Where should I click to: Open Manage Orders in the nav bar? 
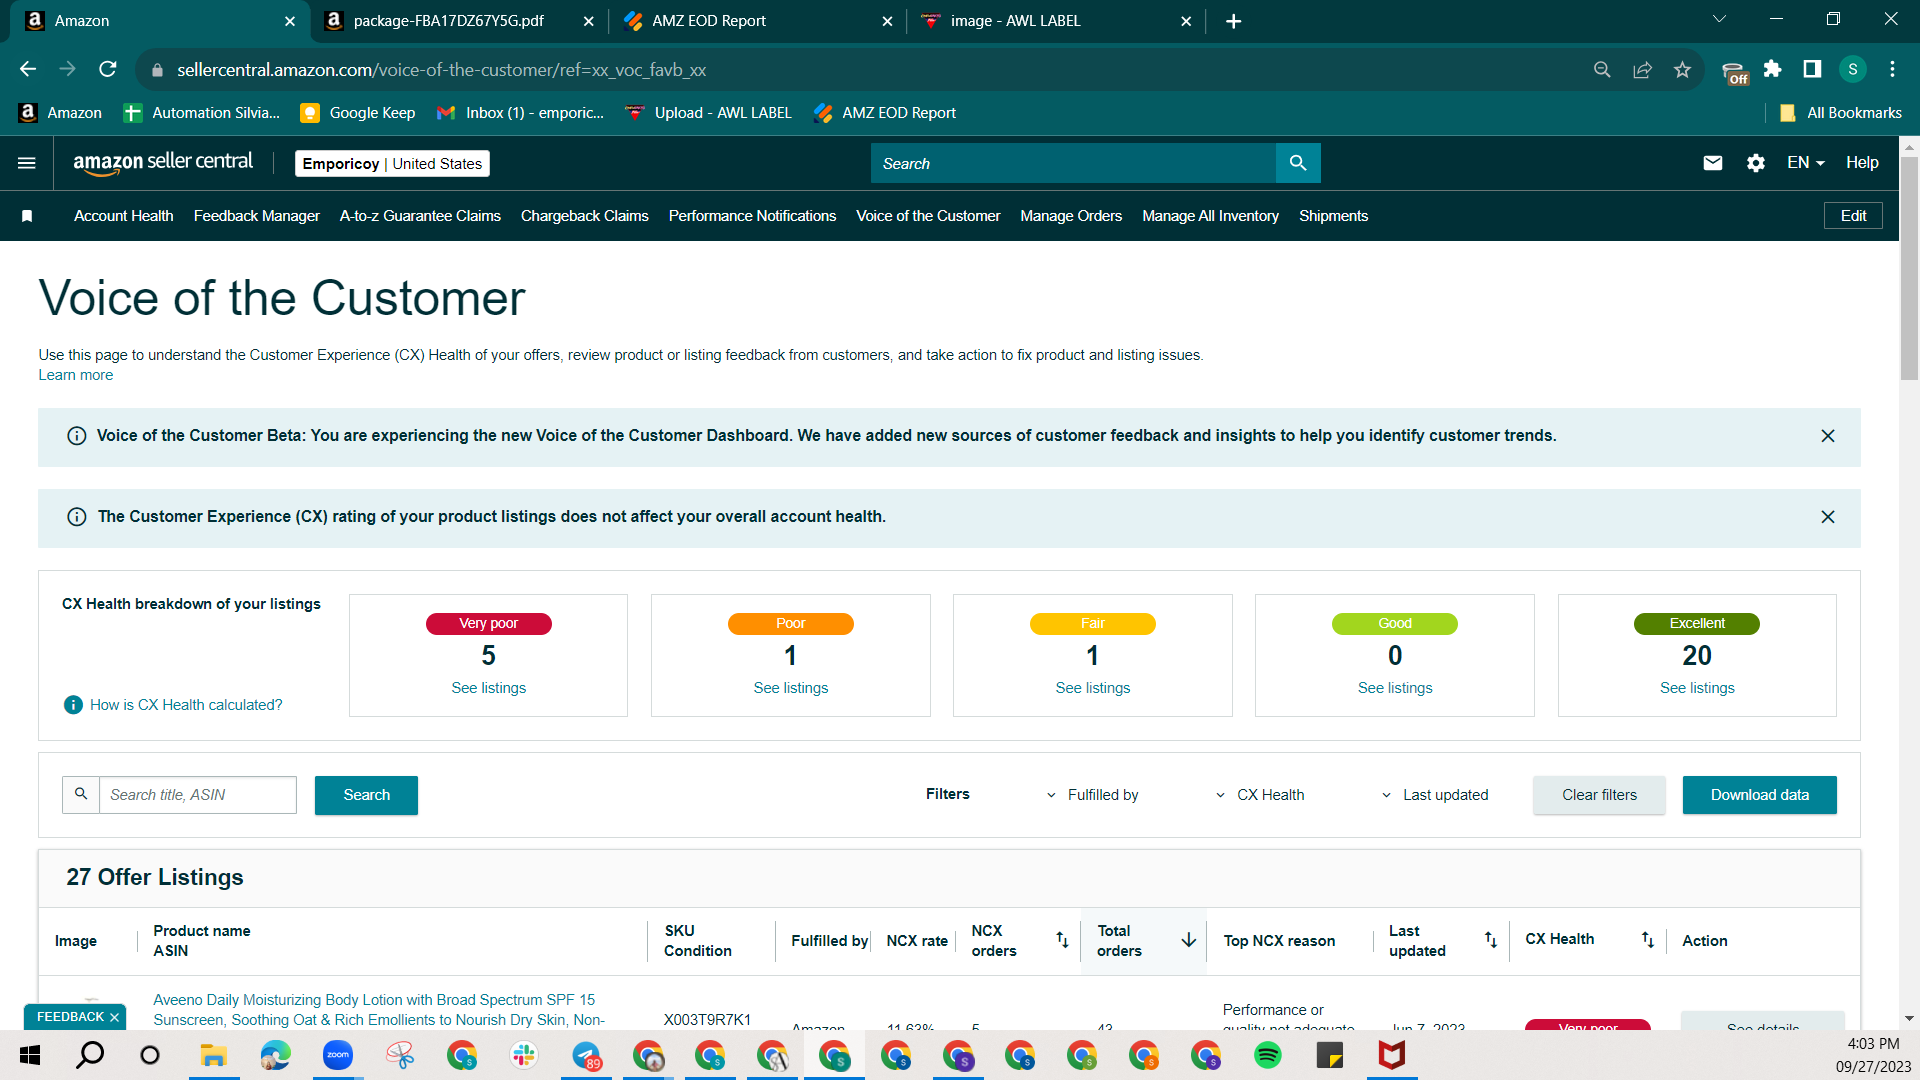tap(1071, 216)
